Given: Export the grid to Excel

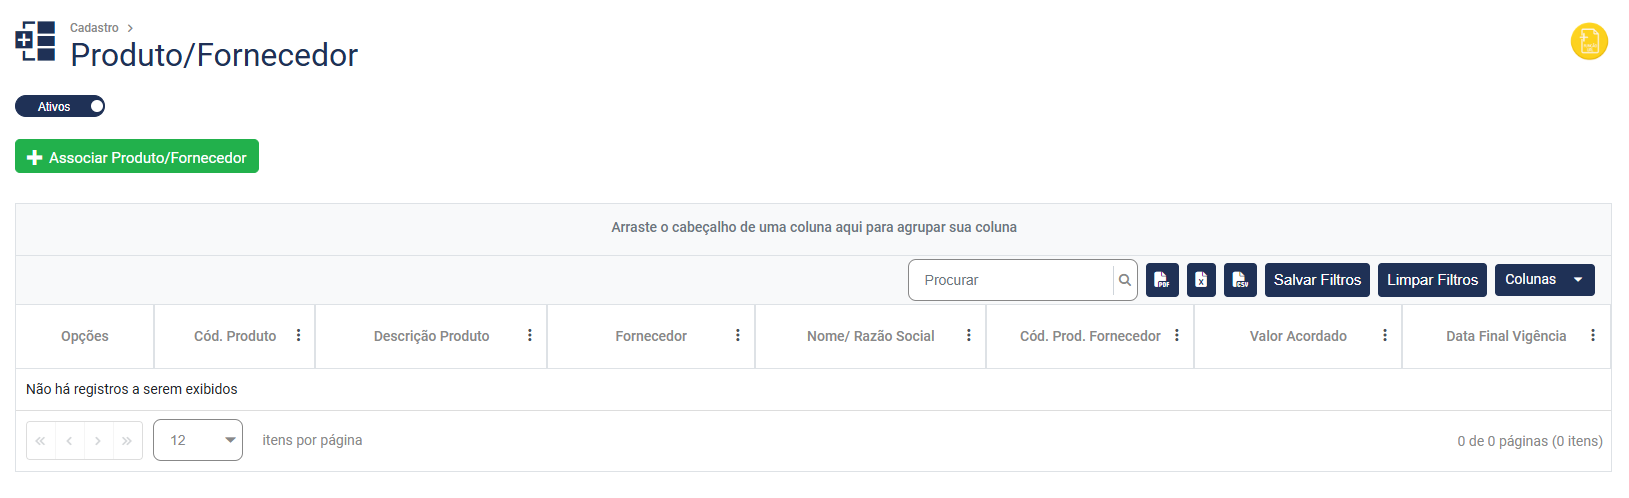Looking at the screenshot, I should pyautogui.click(x=1201, y=280).
